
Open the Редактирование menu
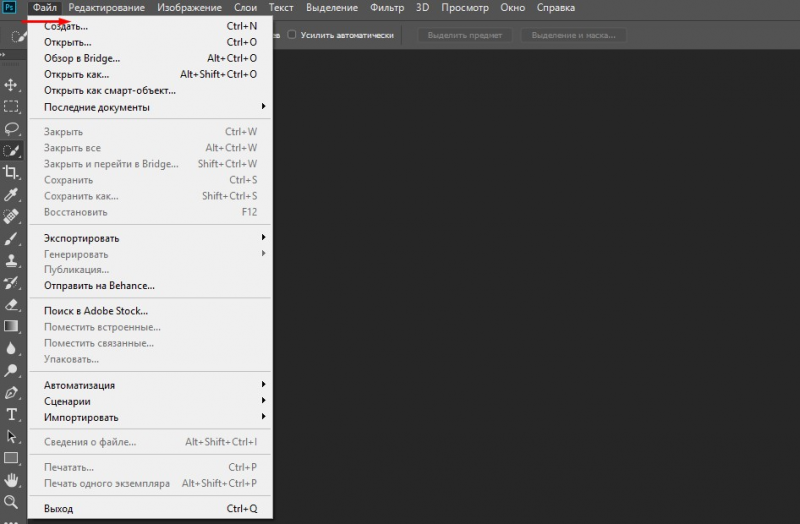point(107,8)
